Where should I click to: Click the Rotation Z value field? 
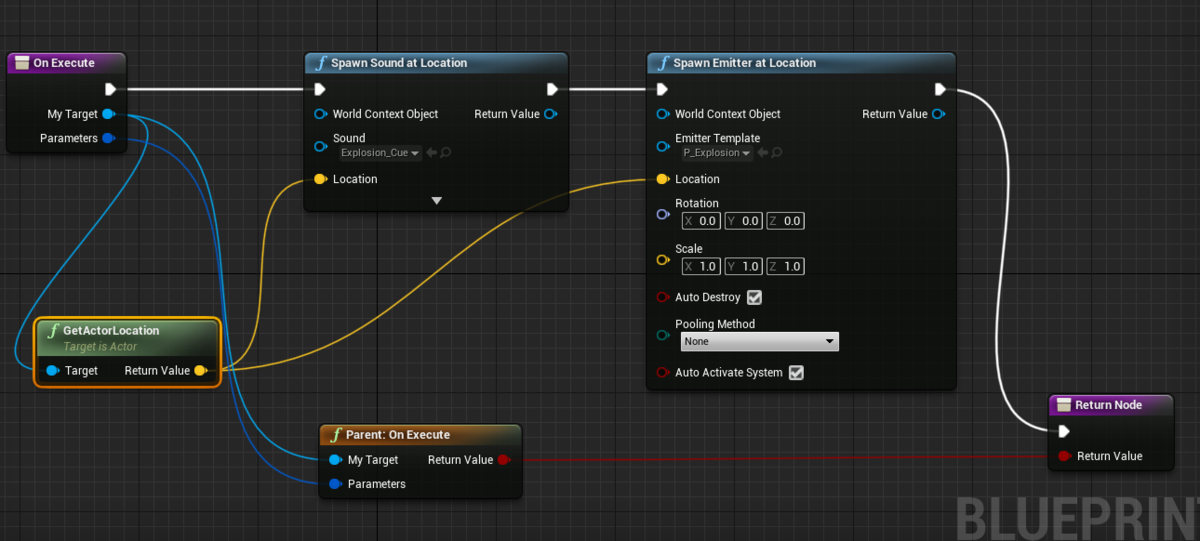coord(785,221)
